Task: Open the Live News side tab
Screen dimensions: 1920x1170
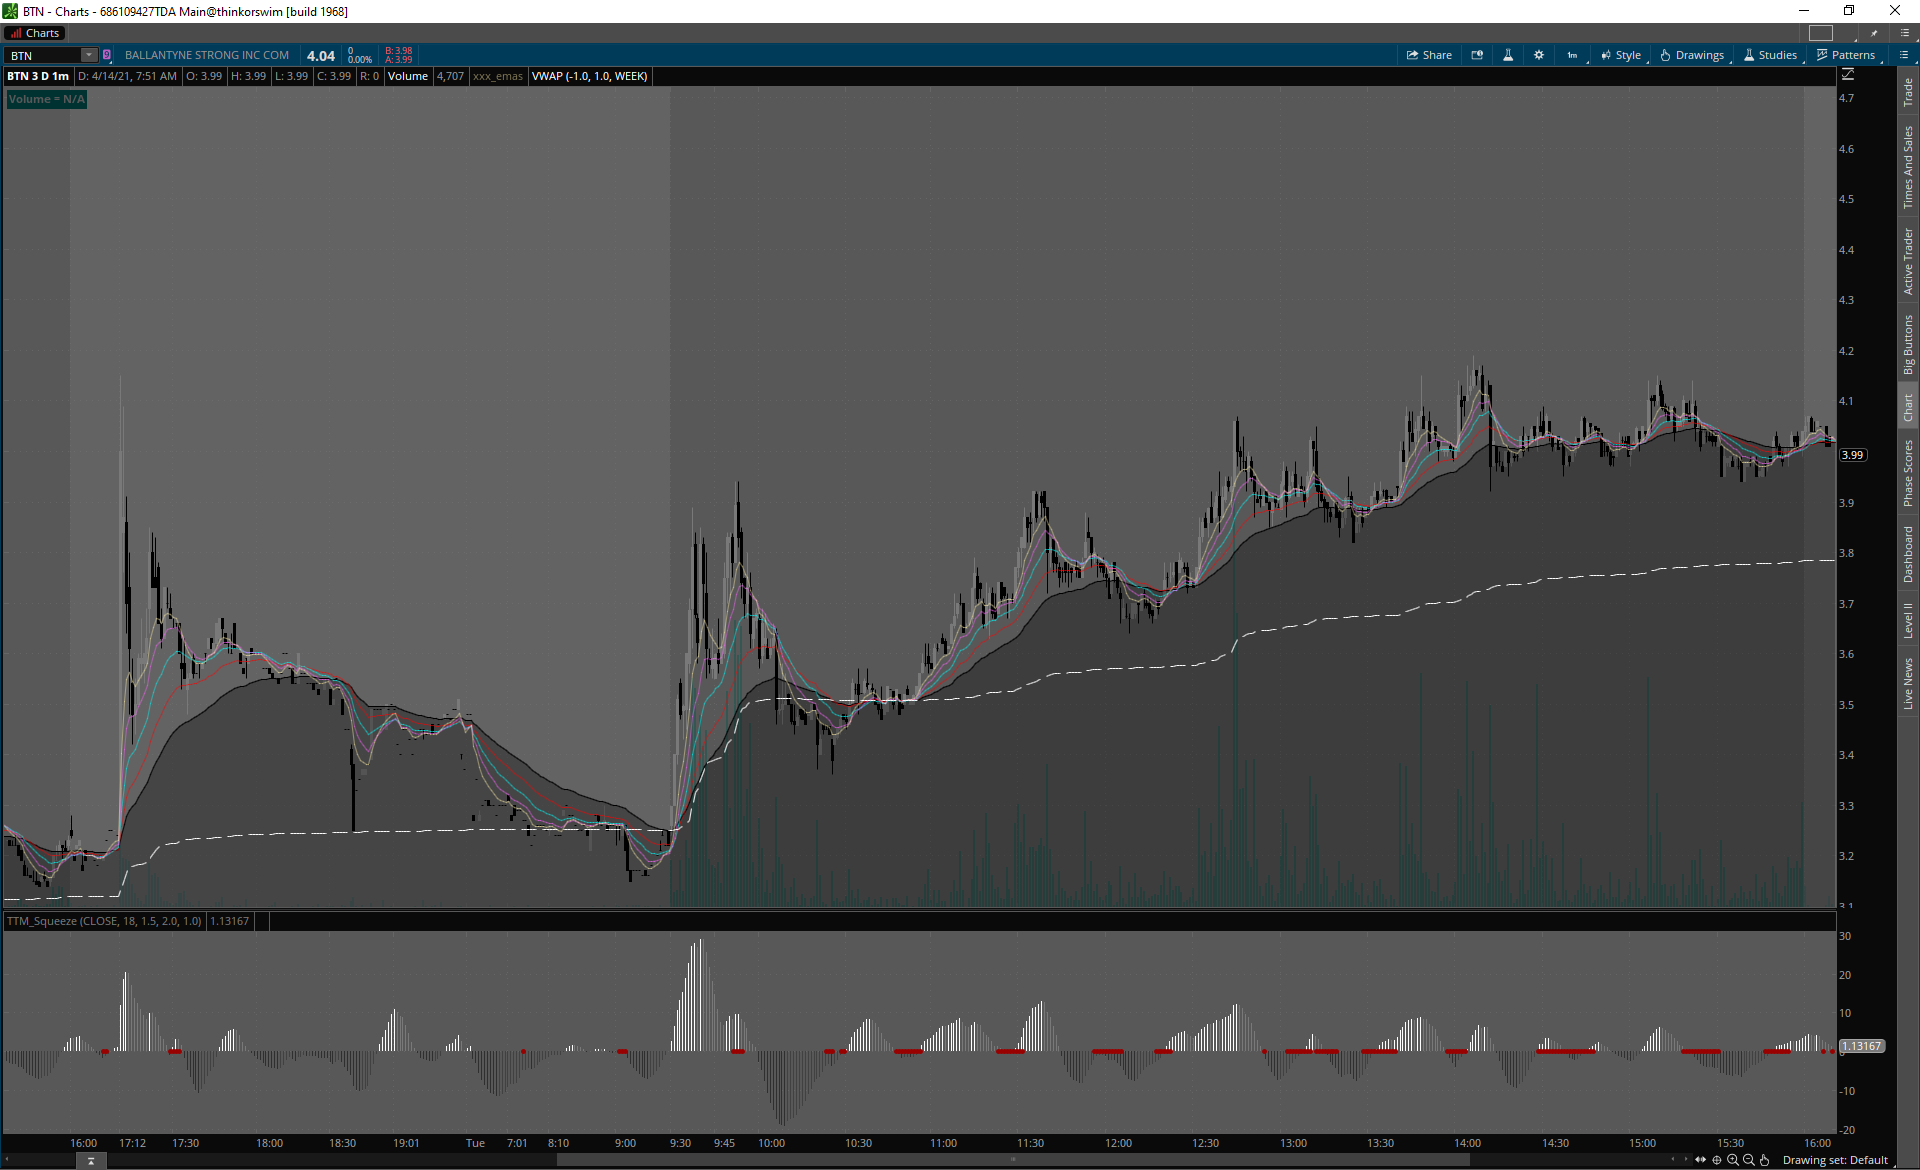Action: [1908, 684]
